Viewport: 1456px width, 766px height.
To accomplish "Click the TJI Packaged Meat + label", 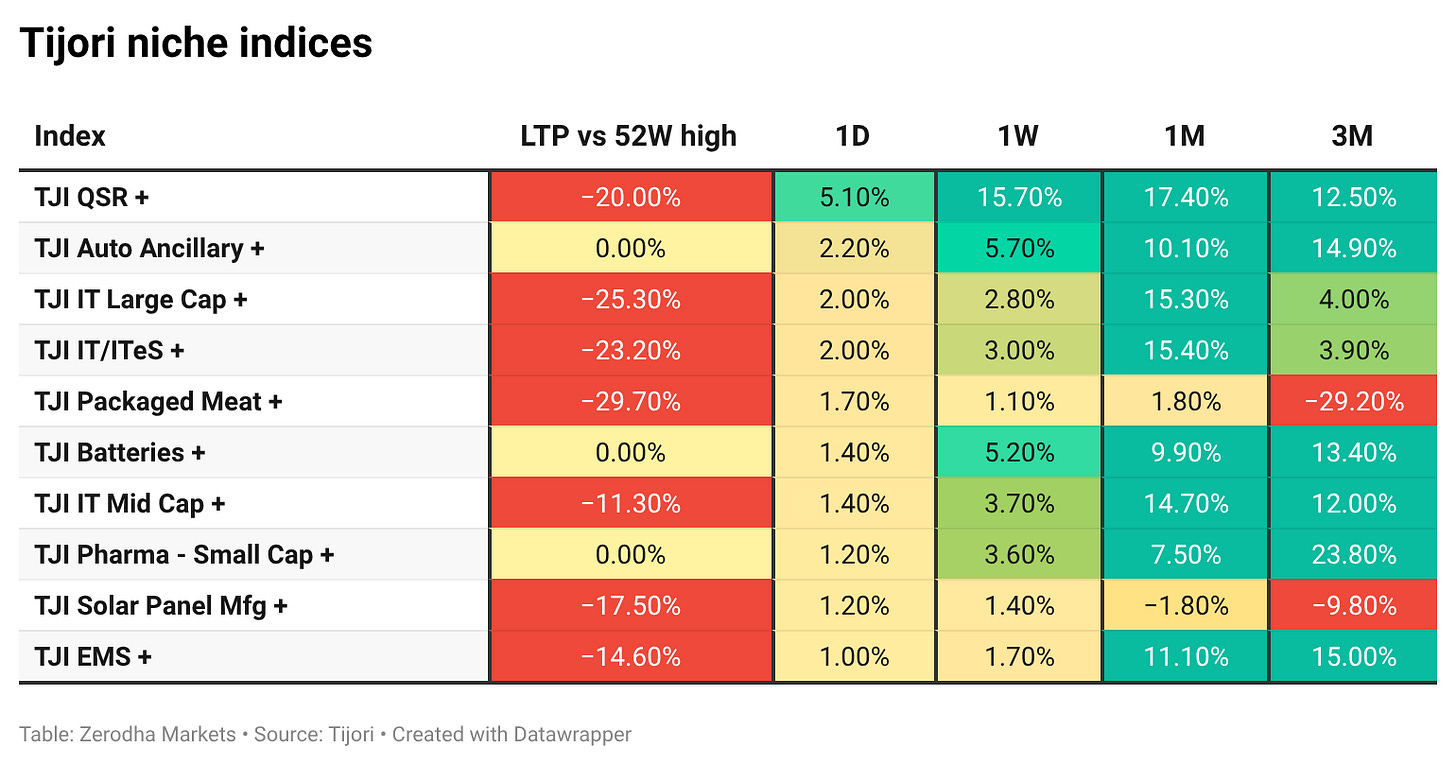I will coord(158,401).
